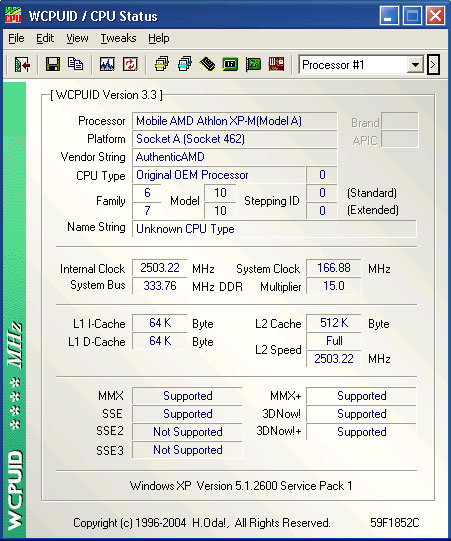Click the cyan-banded stacked windows icon
This screenshot has height=541, width=451.
click(185, 65)
